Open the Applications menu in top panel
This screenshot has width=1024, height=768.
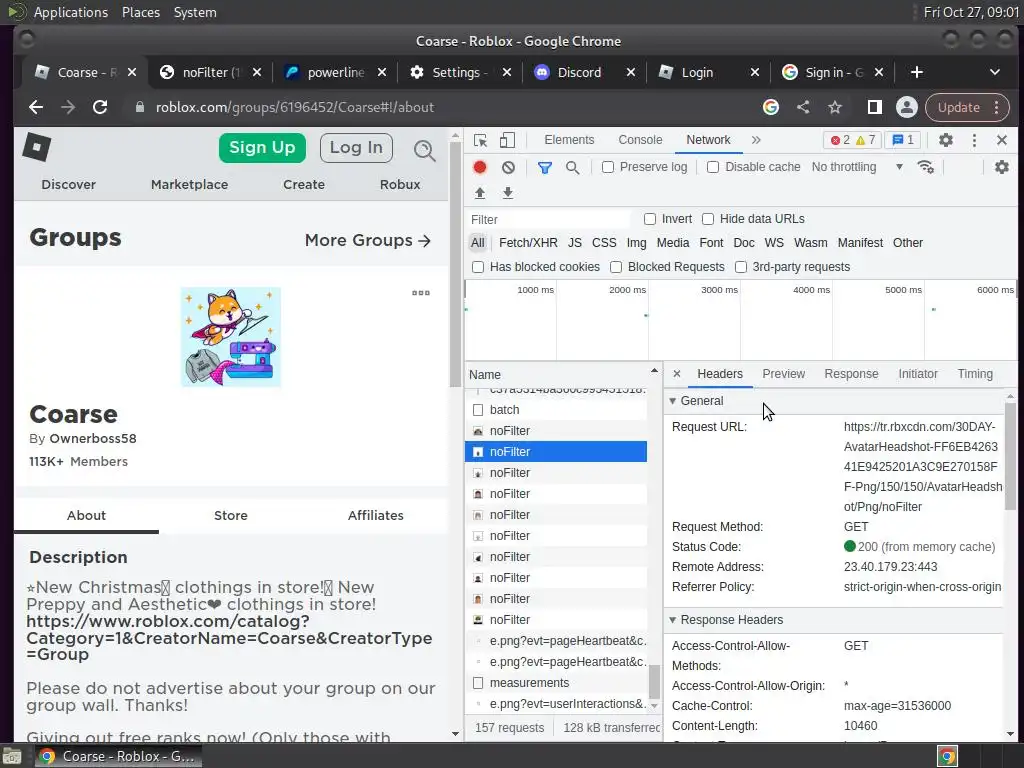tap(71, 12)
